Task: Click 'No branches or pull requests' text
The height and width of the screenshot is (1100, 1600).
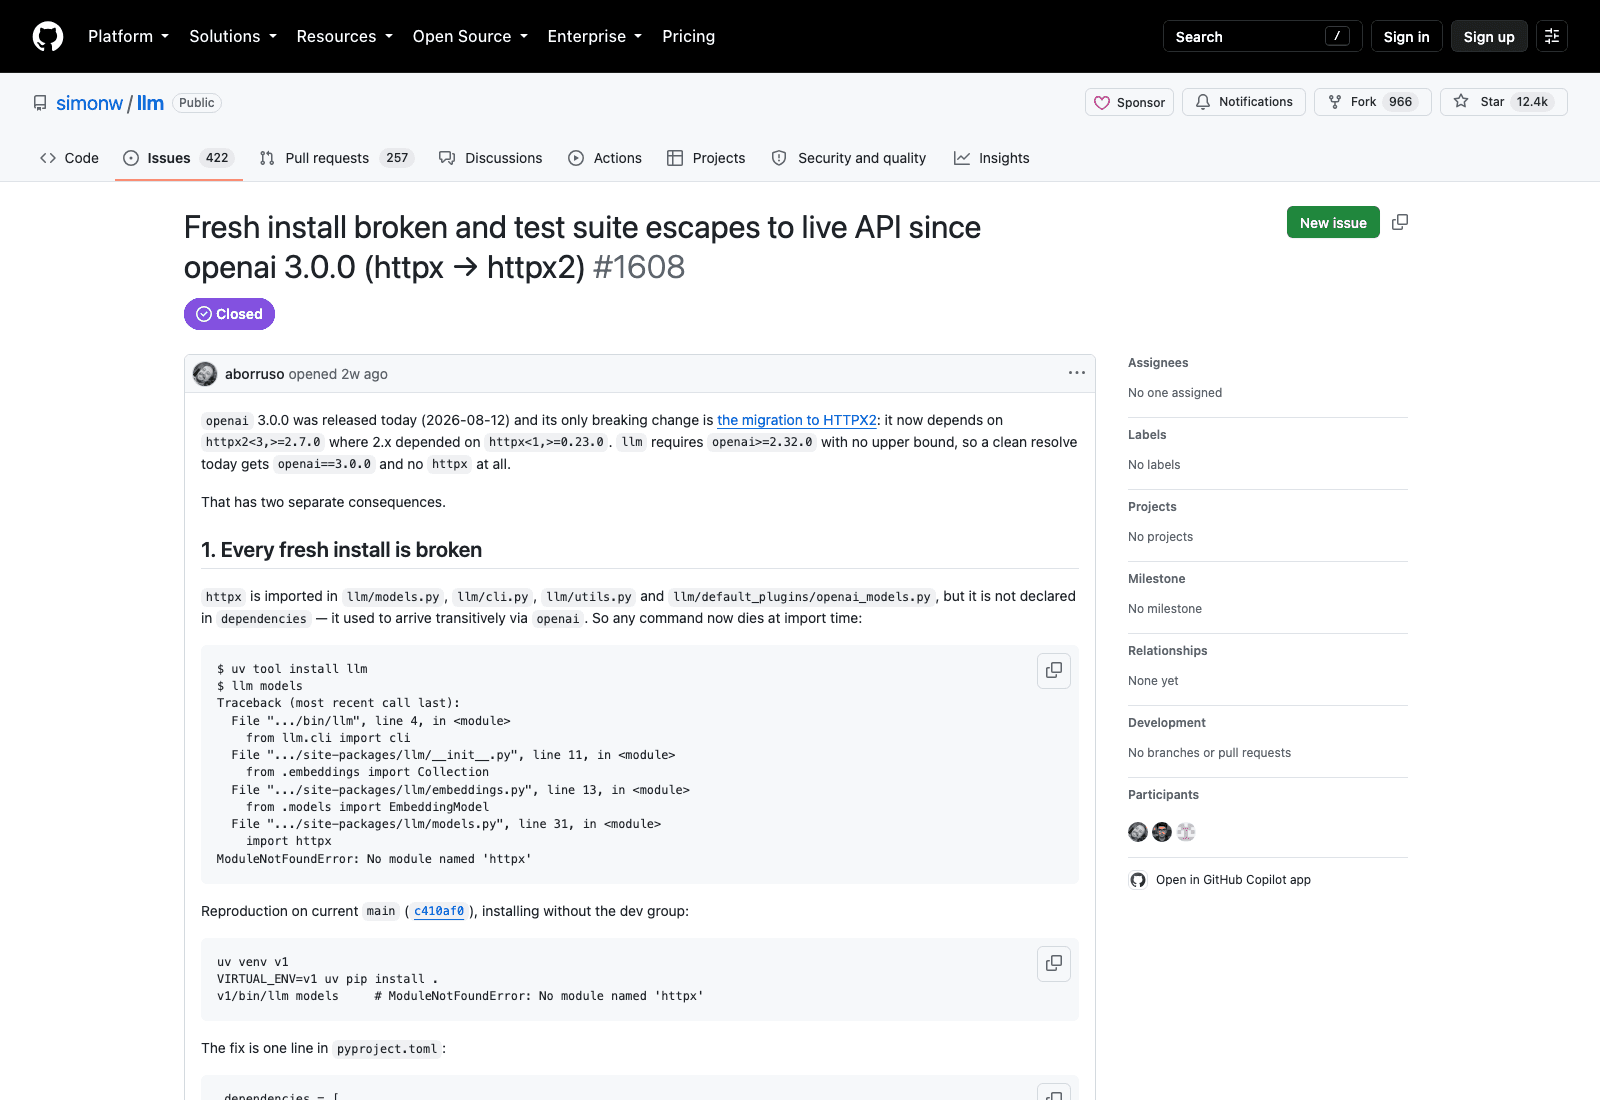Action: pyautogui.click(x=1209, y=753)
